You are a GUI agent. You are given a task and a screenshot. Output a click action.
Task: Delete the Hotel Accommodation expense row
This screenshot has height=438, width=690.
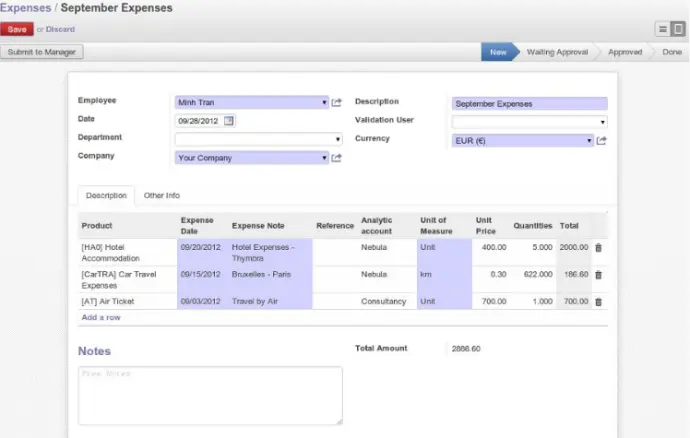(598, 247)
